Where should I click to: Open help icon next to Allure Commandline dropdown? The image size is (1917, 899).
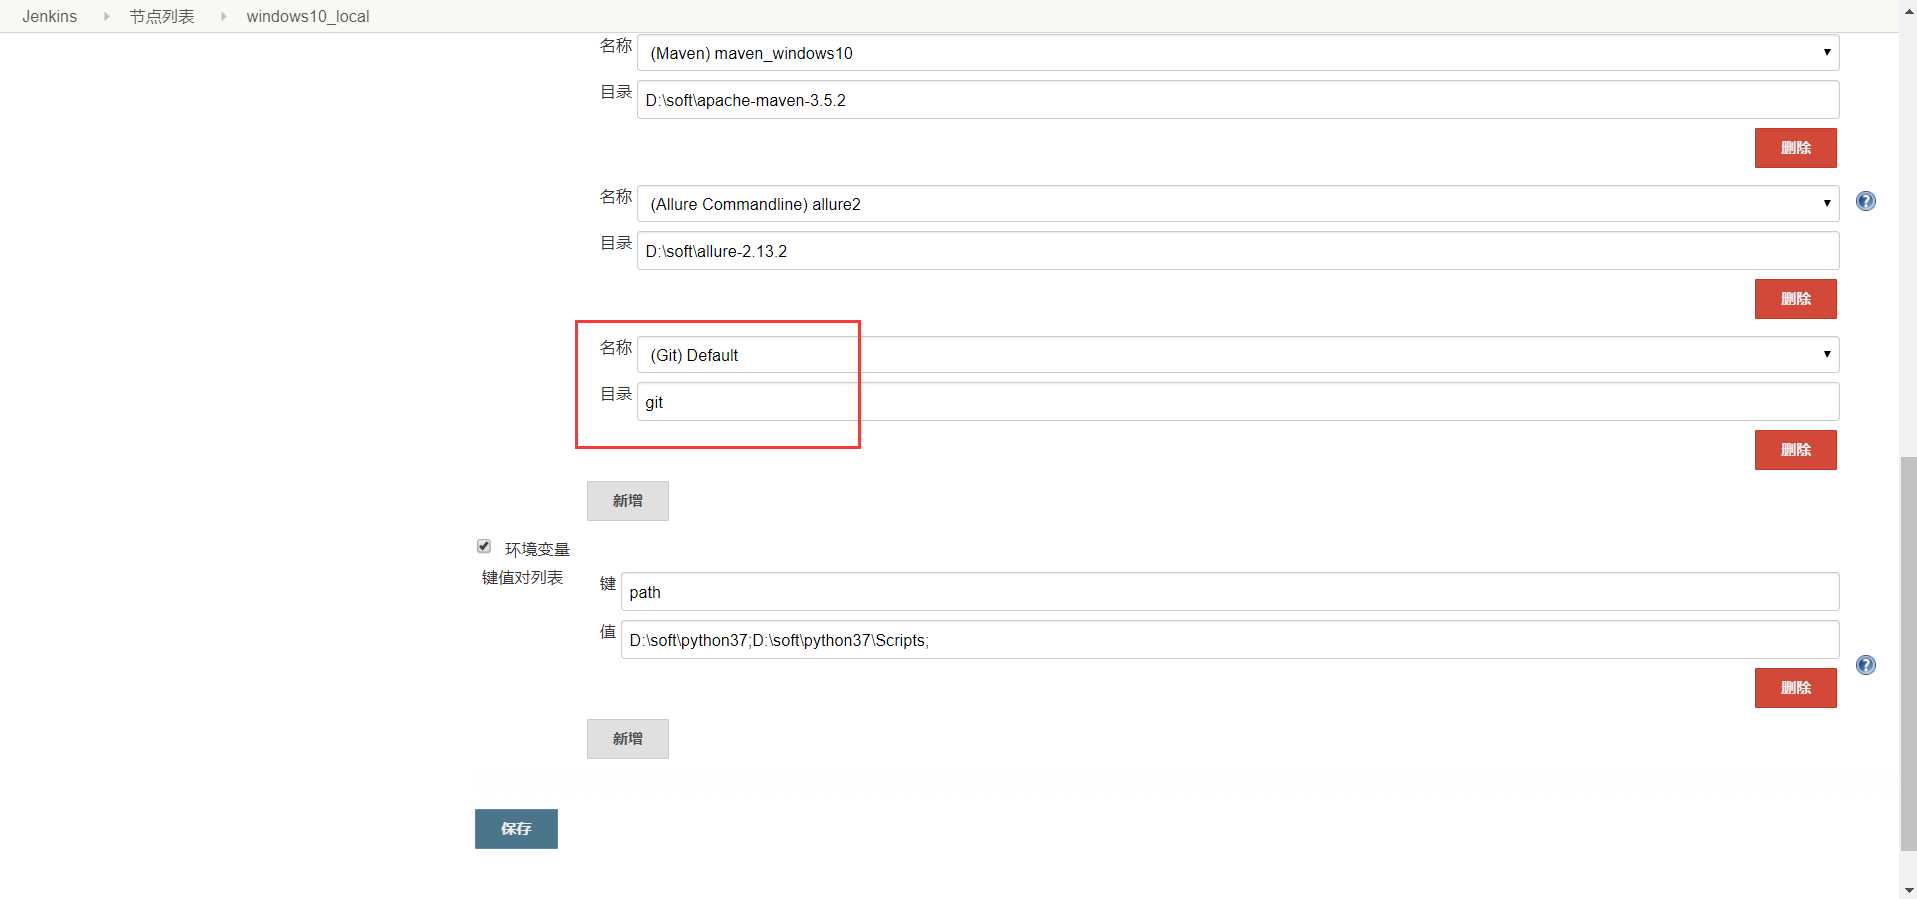(1865, 201)
